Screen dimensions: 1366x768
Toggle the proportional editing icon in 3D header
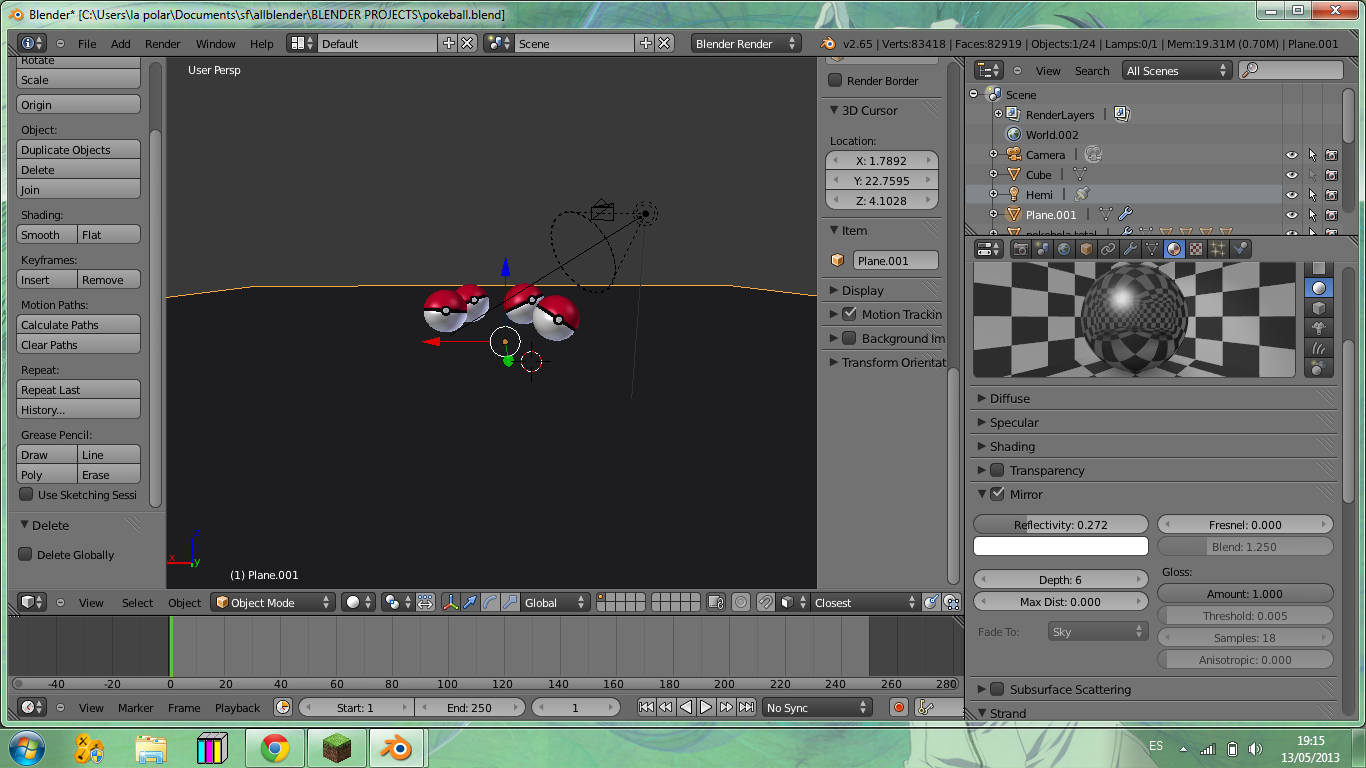[741, 602]
